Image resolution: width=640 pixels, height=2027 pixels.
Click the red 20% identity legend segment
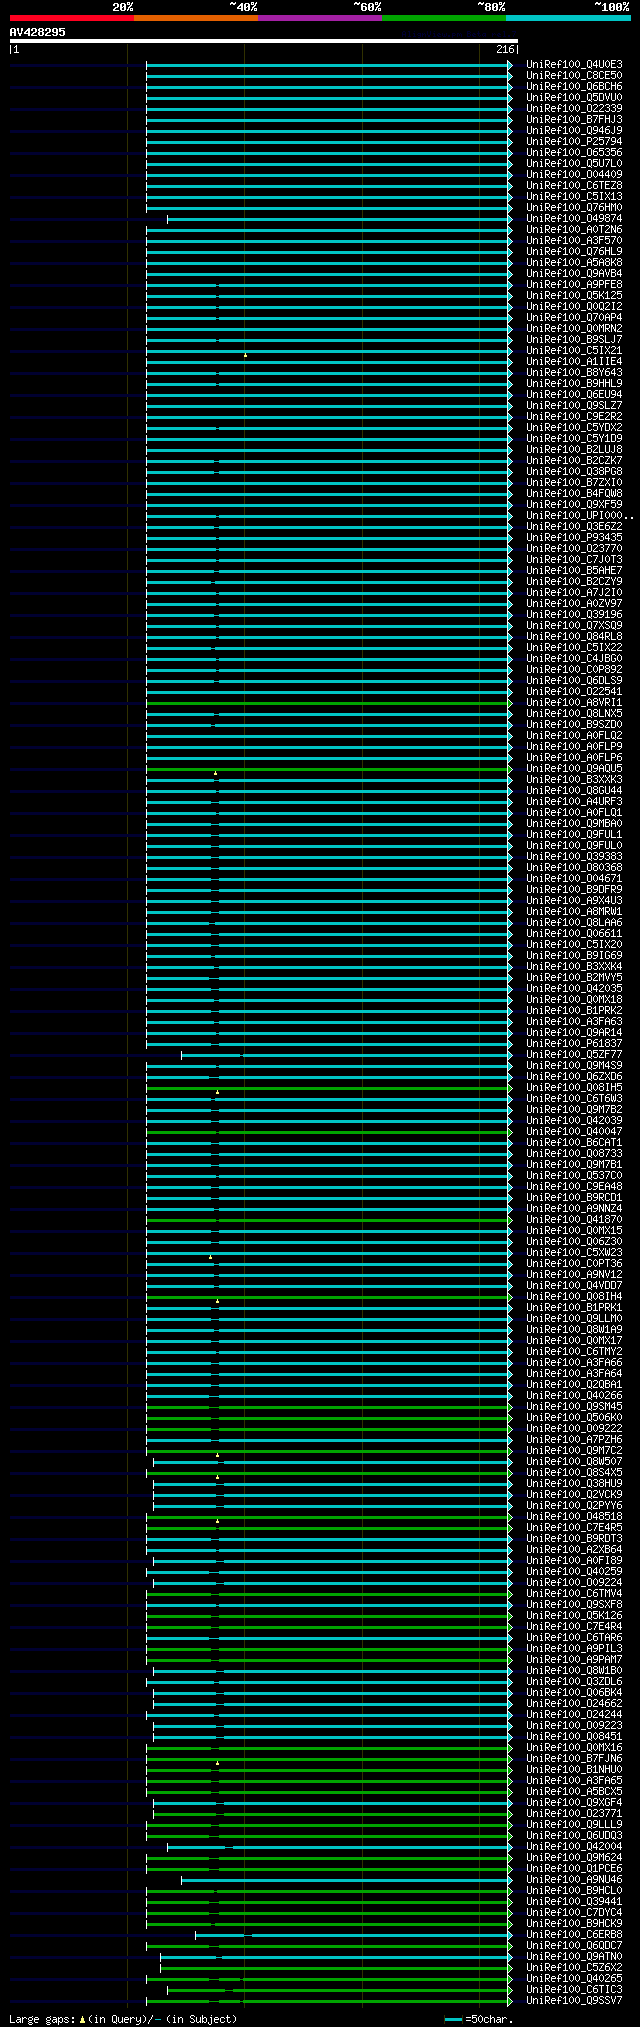(x=72, y=17)
